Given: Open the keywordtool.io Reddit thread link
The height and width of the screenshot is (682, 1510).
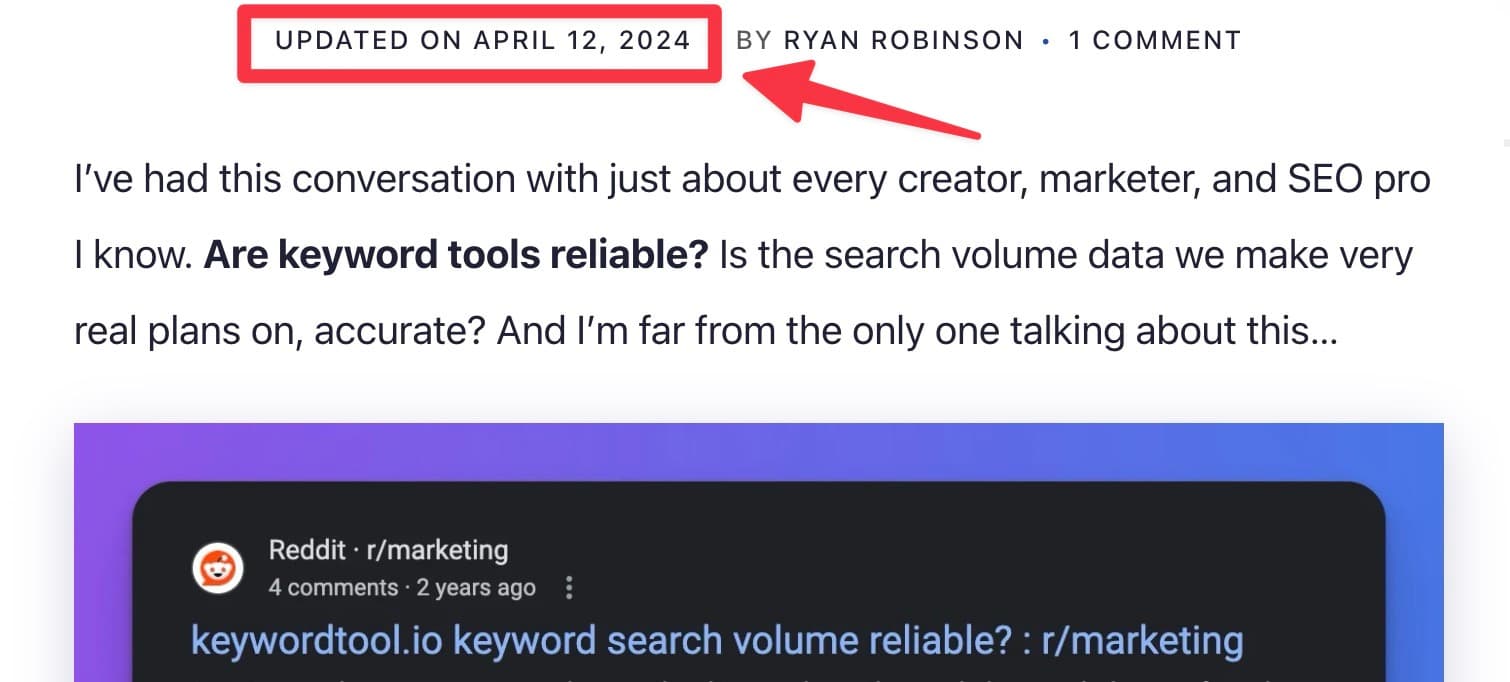Looking at the screenshot, I should pyautogui.click(x=715, y=639).
